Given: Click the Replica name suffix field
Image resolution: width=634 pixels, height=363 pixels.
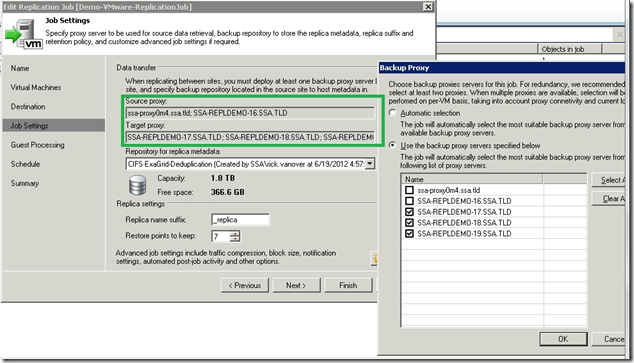Looking at the screenshot, I should point(240,219).
